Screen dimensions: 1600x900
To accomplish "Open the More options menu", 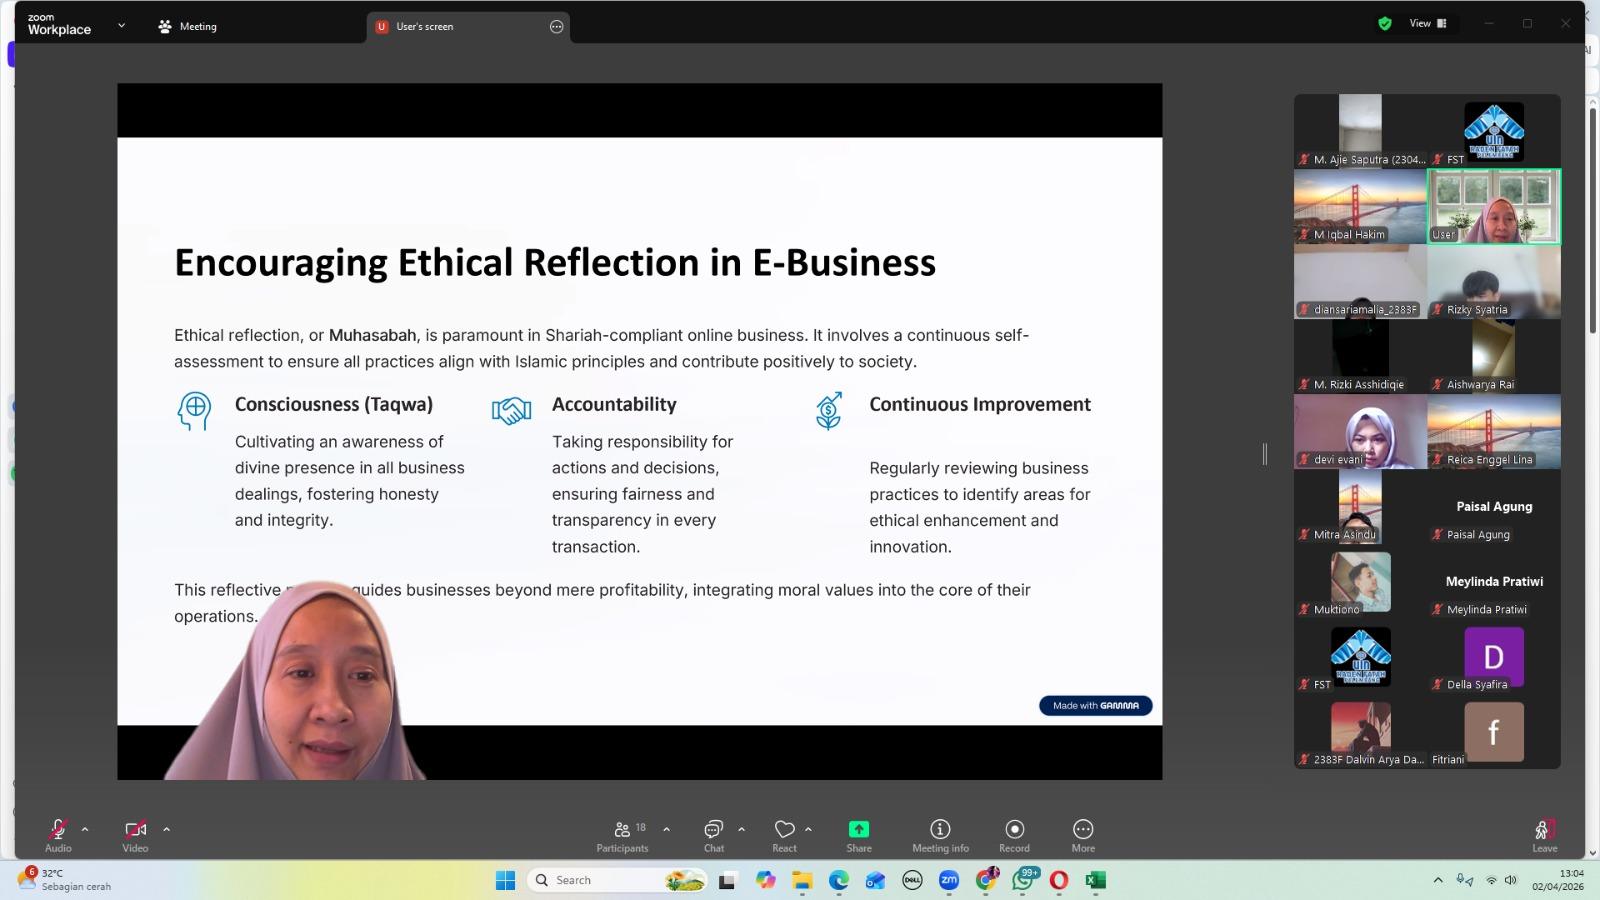I will pyautogui.click(x=1083, y=835).
